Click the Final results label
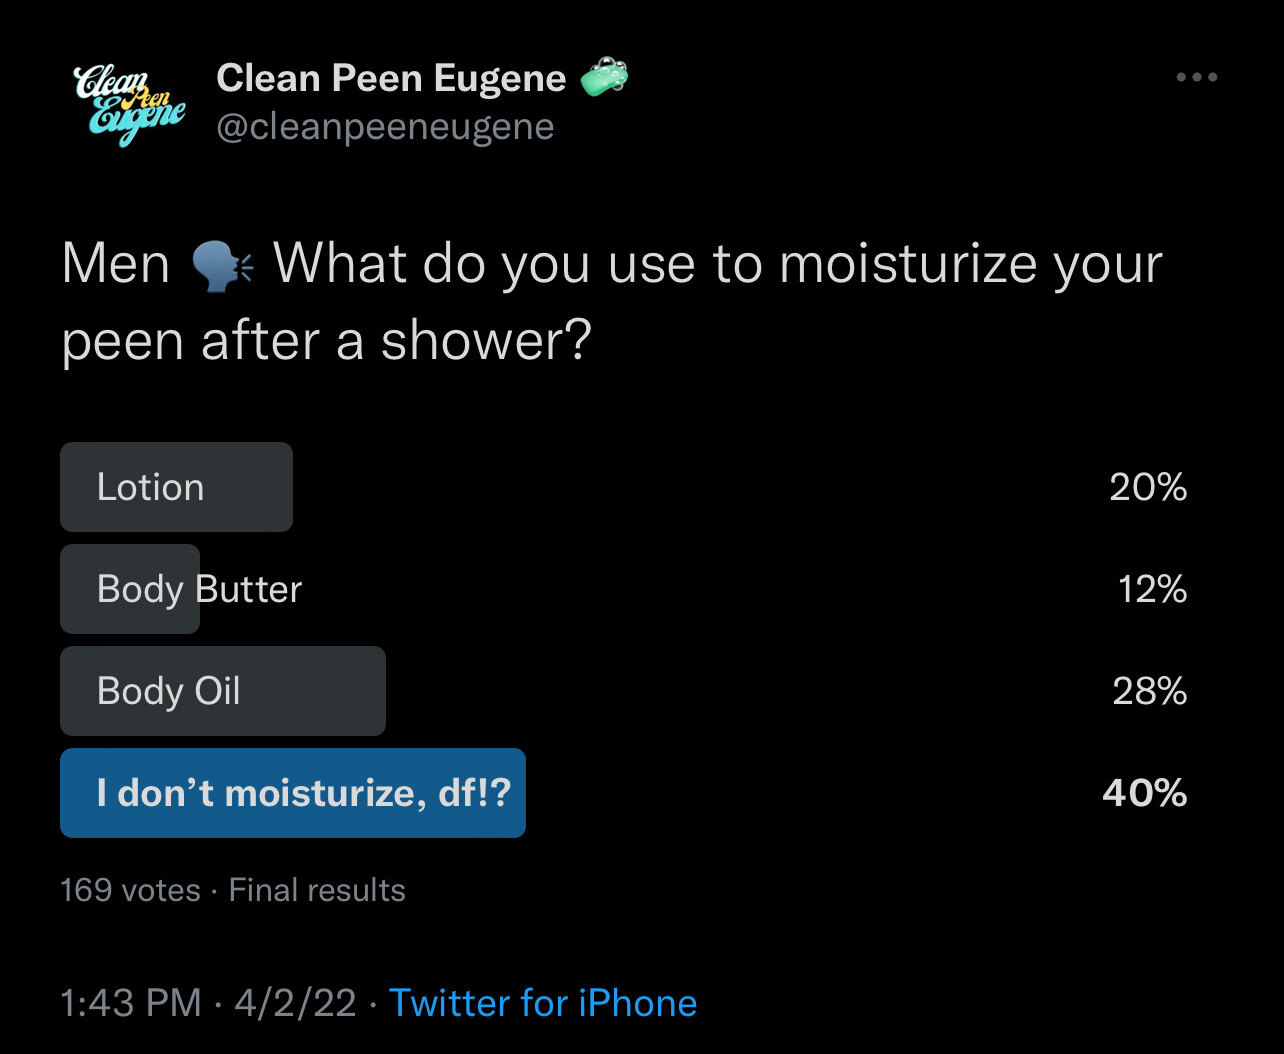This screenshot has height=1054, width=1284. tap(317, 890)
